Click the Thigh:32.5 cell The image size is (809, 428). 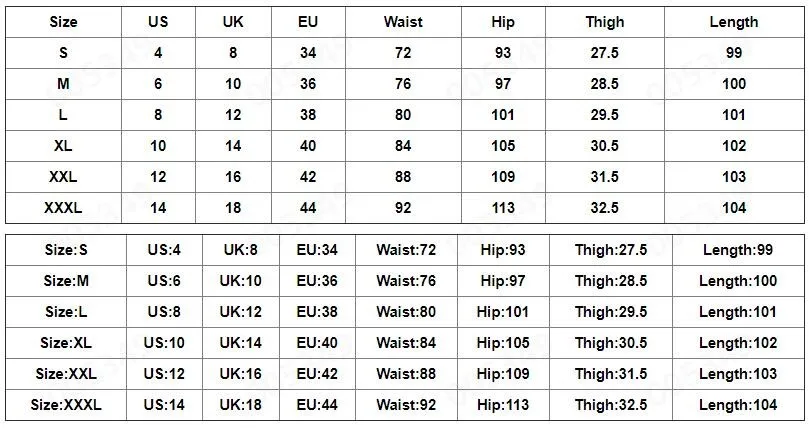(611, 405)
